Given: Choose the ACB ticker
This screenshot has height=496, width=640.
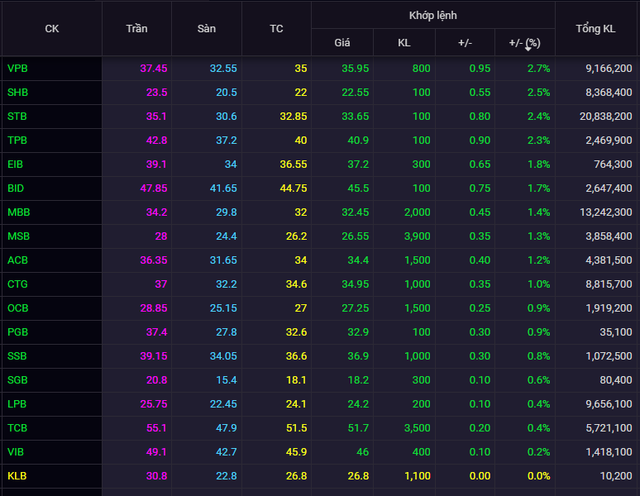Looking at the screenshot, I should click(18, 260).
